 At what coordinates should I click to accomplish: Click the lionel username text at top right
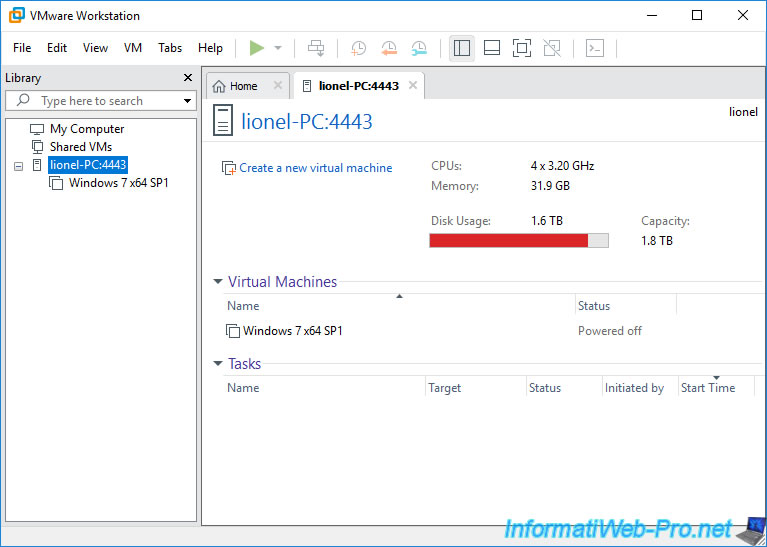pos(743,112)
